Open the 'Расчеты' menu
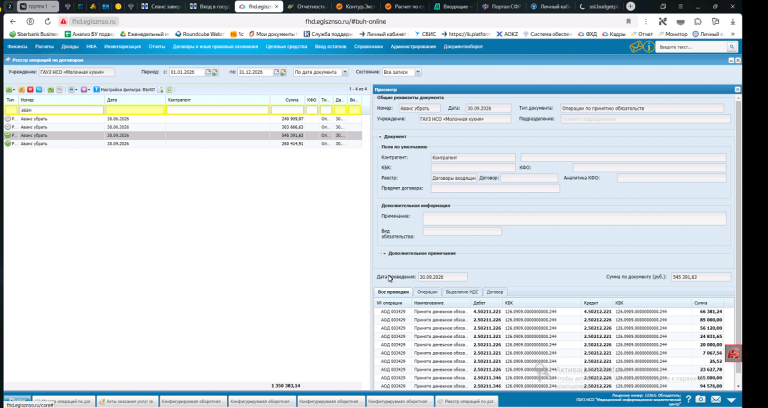The image size is (768, 408). (x=44, y=47)
